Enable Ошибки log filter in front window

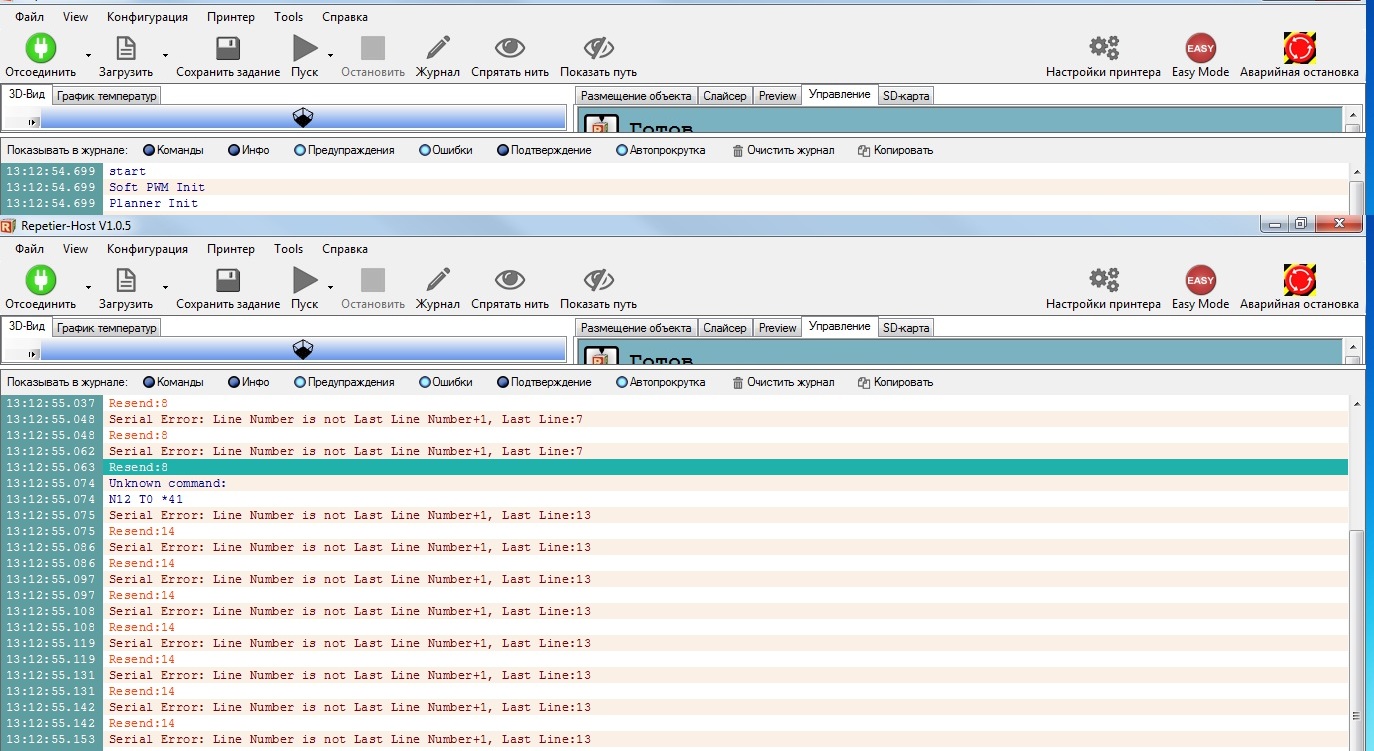[x=445, y=382]
